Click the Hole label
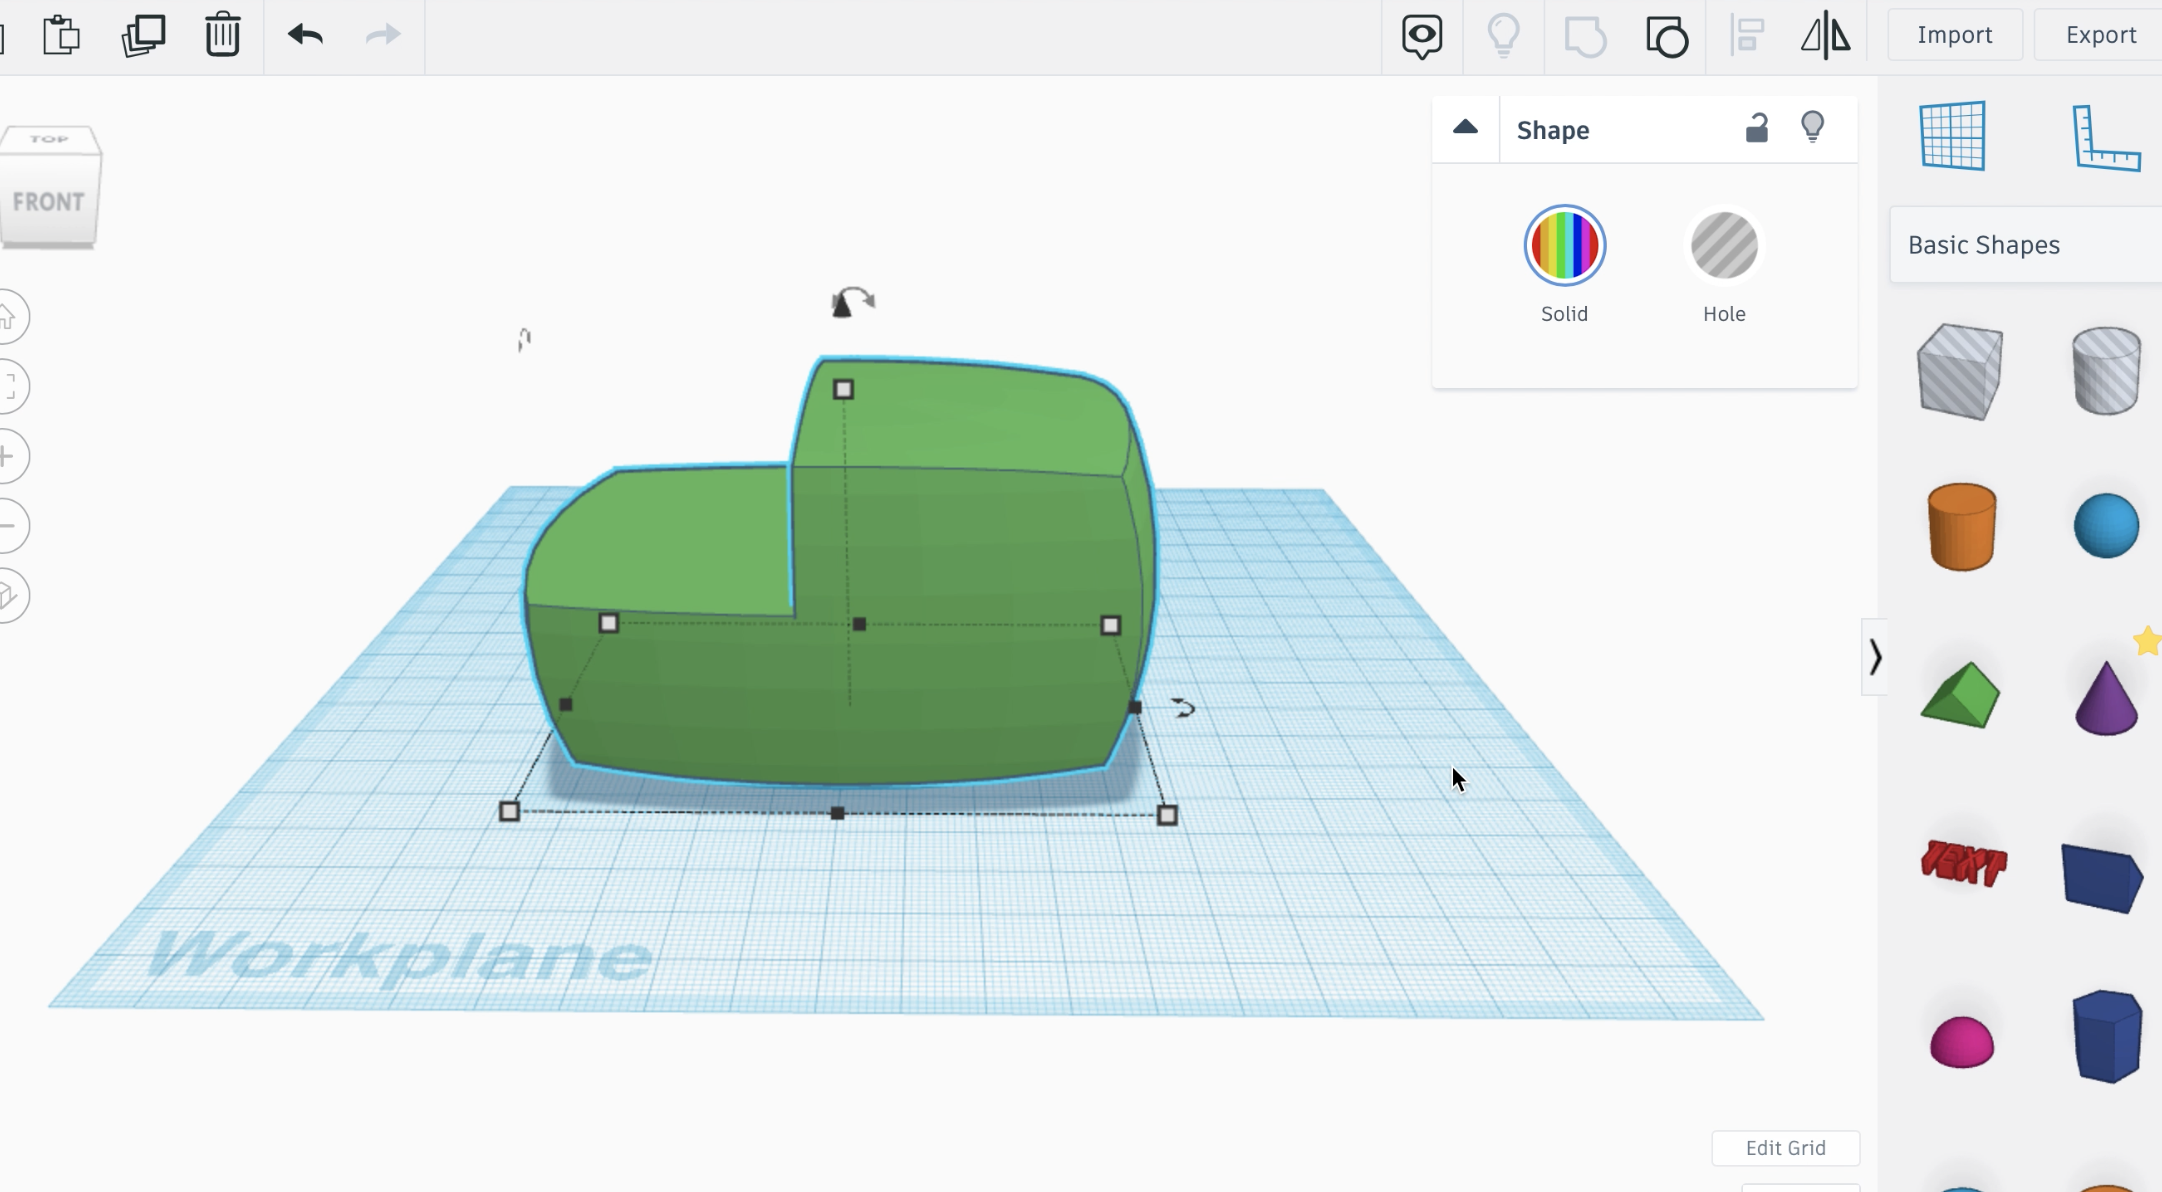The height and width of the screenshot is (1192, 2162). point(1724,314)
